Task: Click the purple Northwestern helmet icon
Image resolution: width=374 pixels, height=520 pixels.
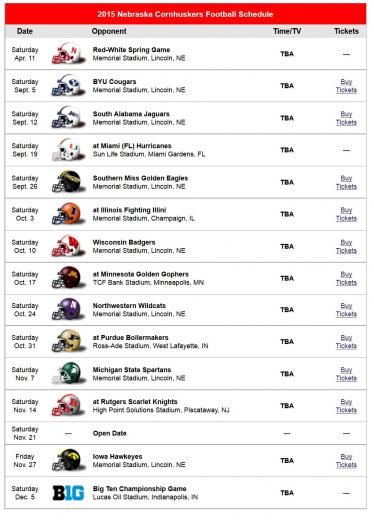Action: [x=67, y=309]
